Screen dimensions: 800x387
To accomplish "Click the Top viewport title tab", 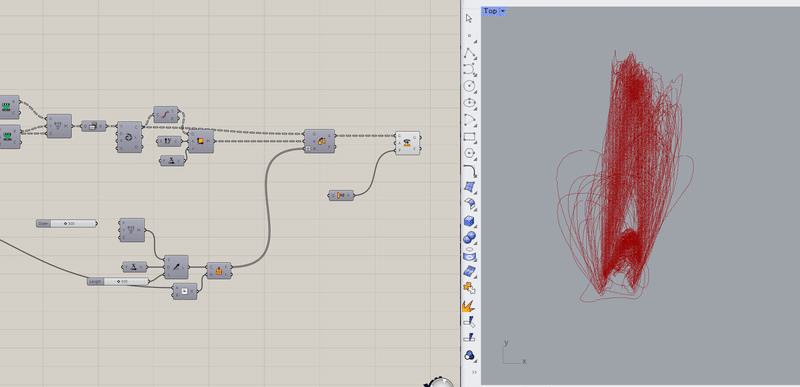I will click(x=490, y=11).
